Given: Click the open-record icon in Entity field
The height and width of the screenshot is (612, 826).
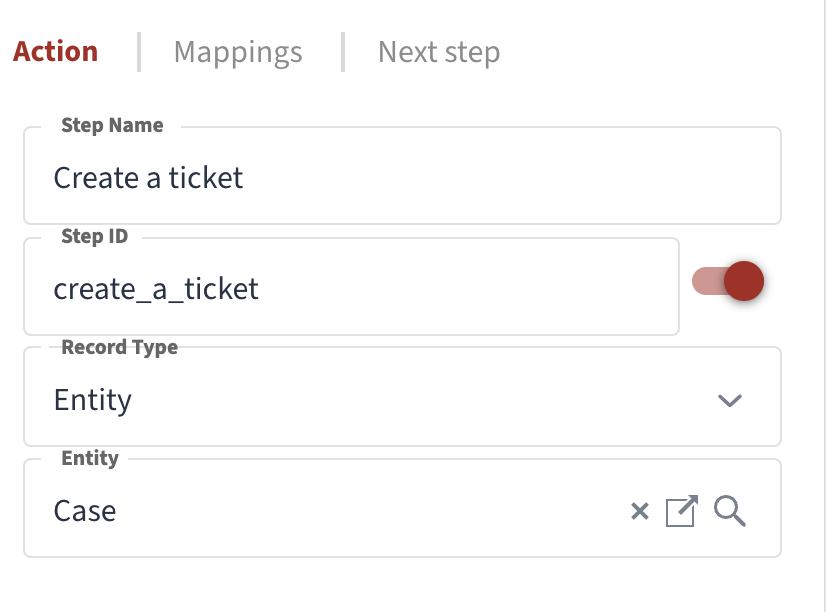Looking at the screenshot, I should click(x=681, y=511).
